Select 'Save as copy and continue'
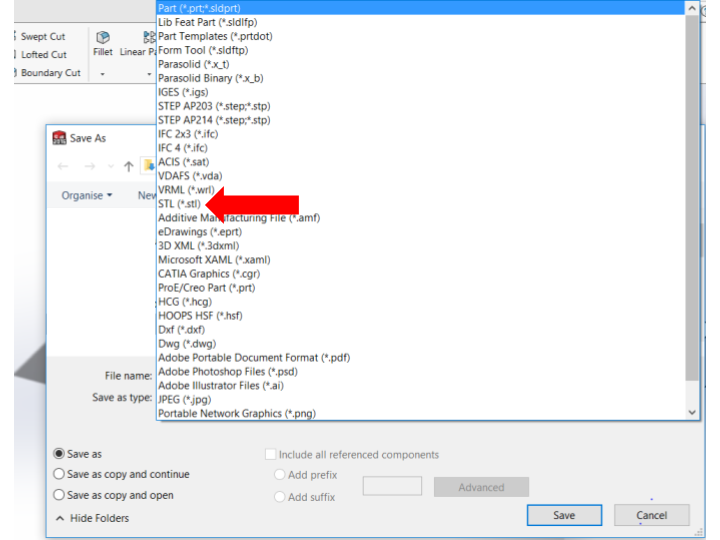Screen dimensions: 720x540 coord(59,474)
